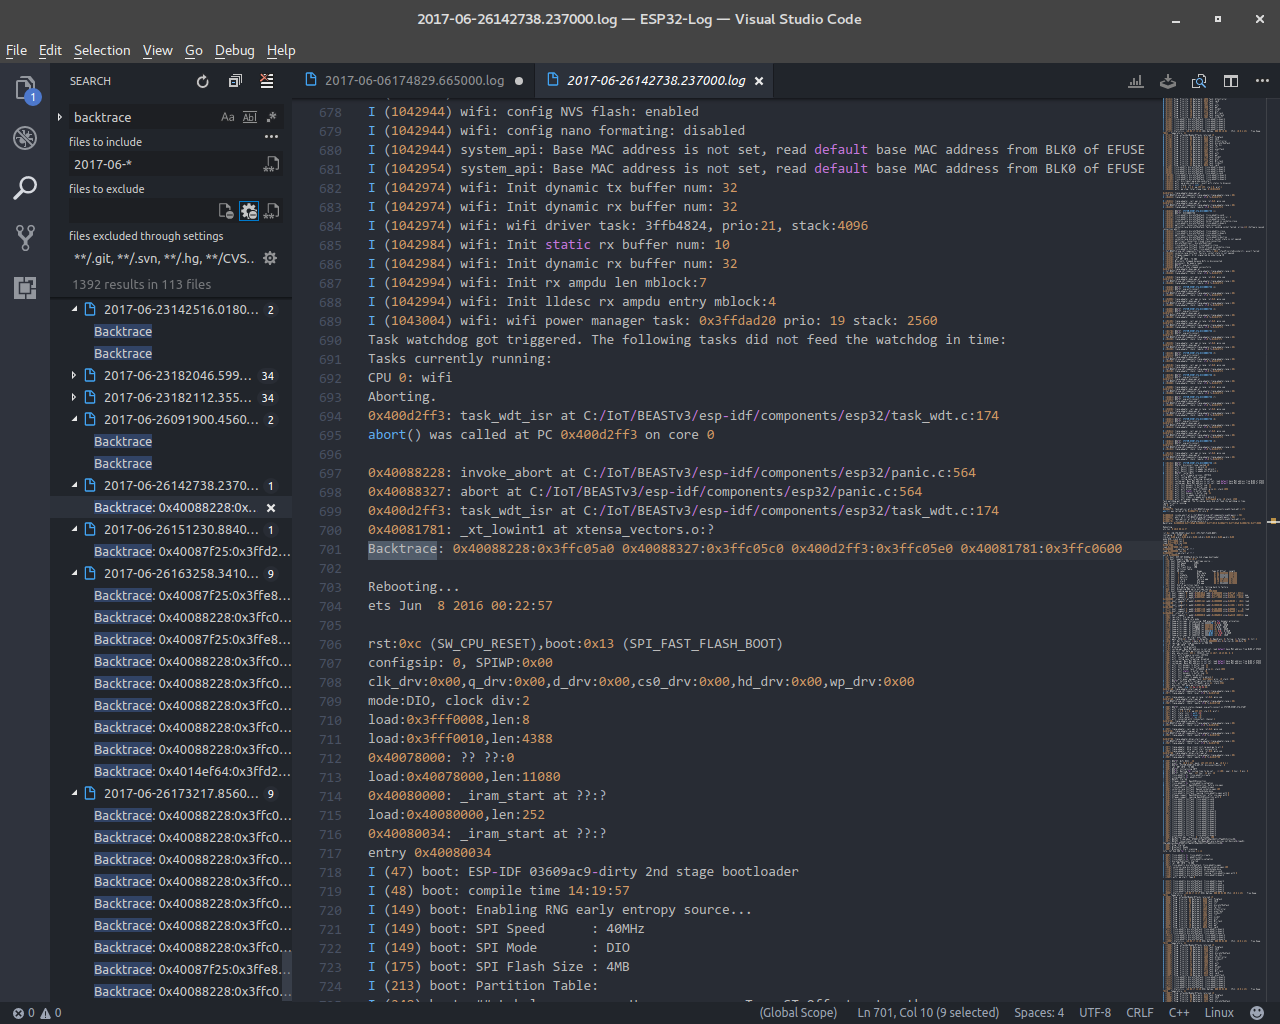The width and height of the screenshot is (1280, 1024).
Task: Toggle whole word matching
Action: pos(249,117)
